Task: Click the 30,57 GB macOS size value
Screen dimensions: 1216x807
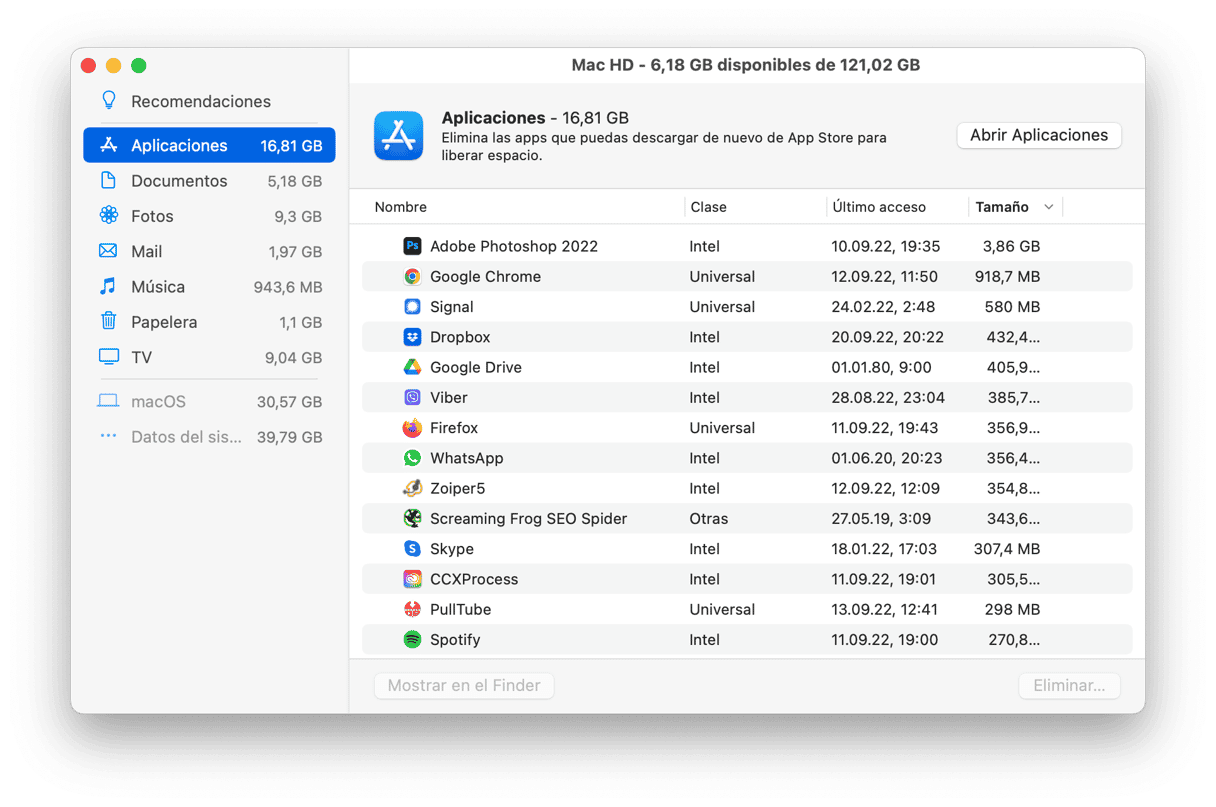Action: tap(289, 402)
